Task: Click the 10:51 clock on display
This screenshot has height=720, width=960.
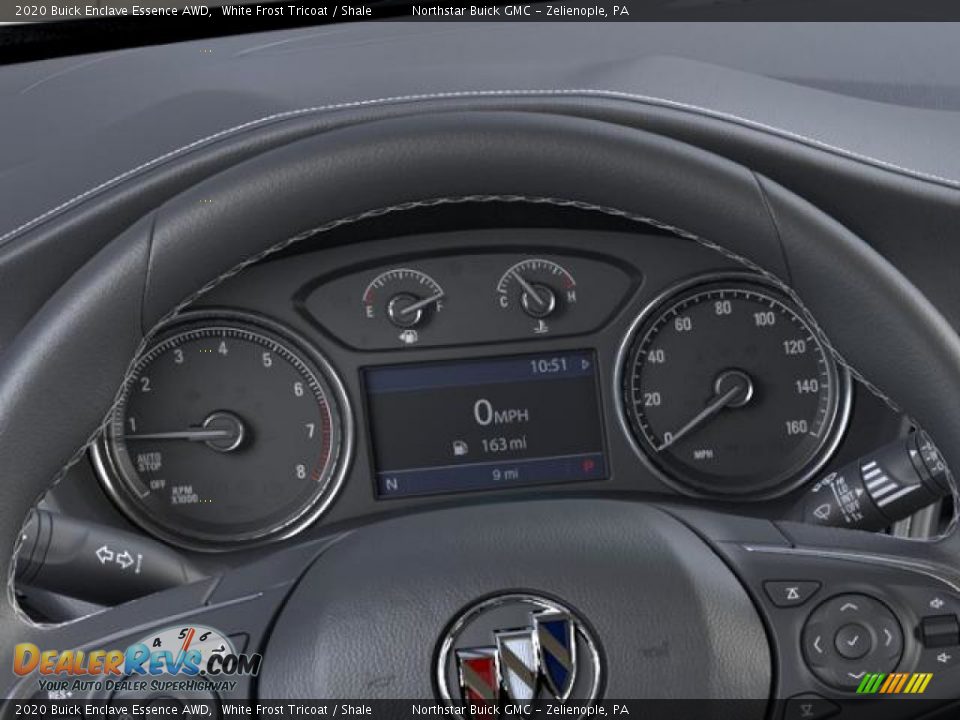Action: (549, 366)
